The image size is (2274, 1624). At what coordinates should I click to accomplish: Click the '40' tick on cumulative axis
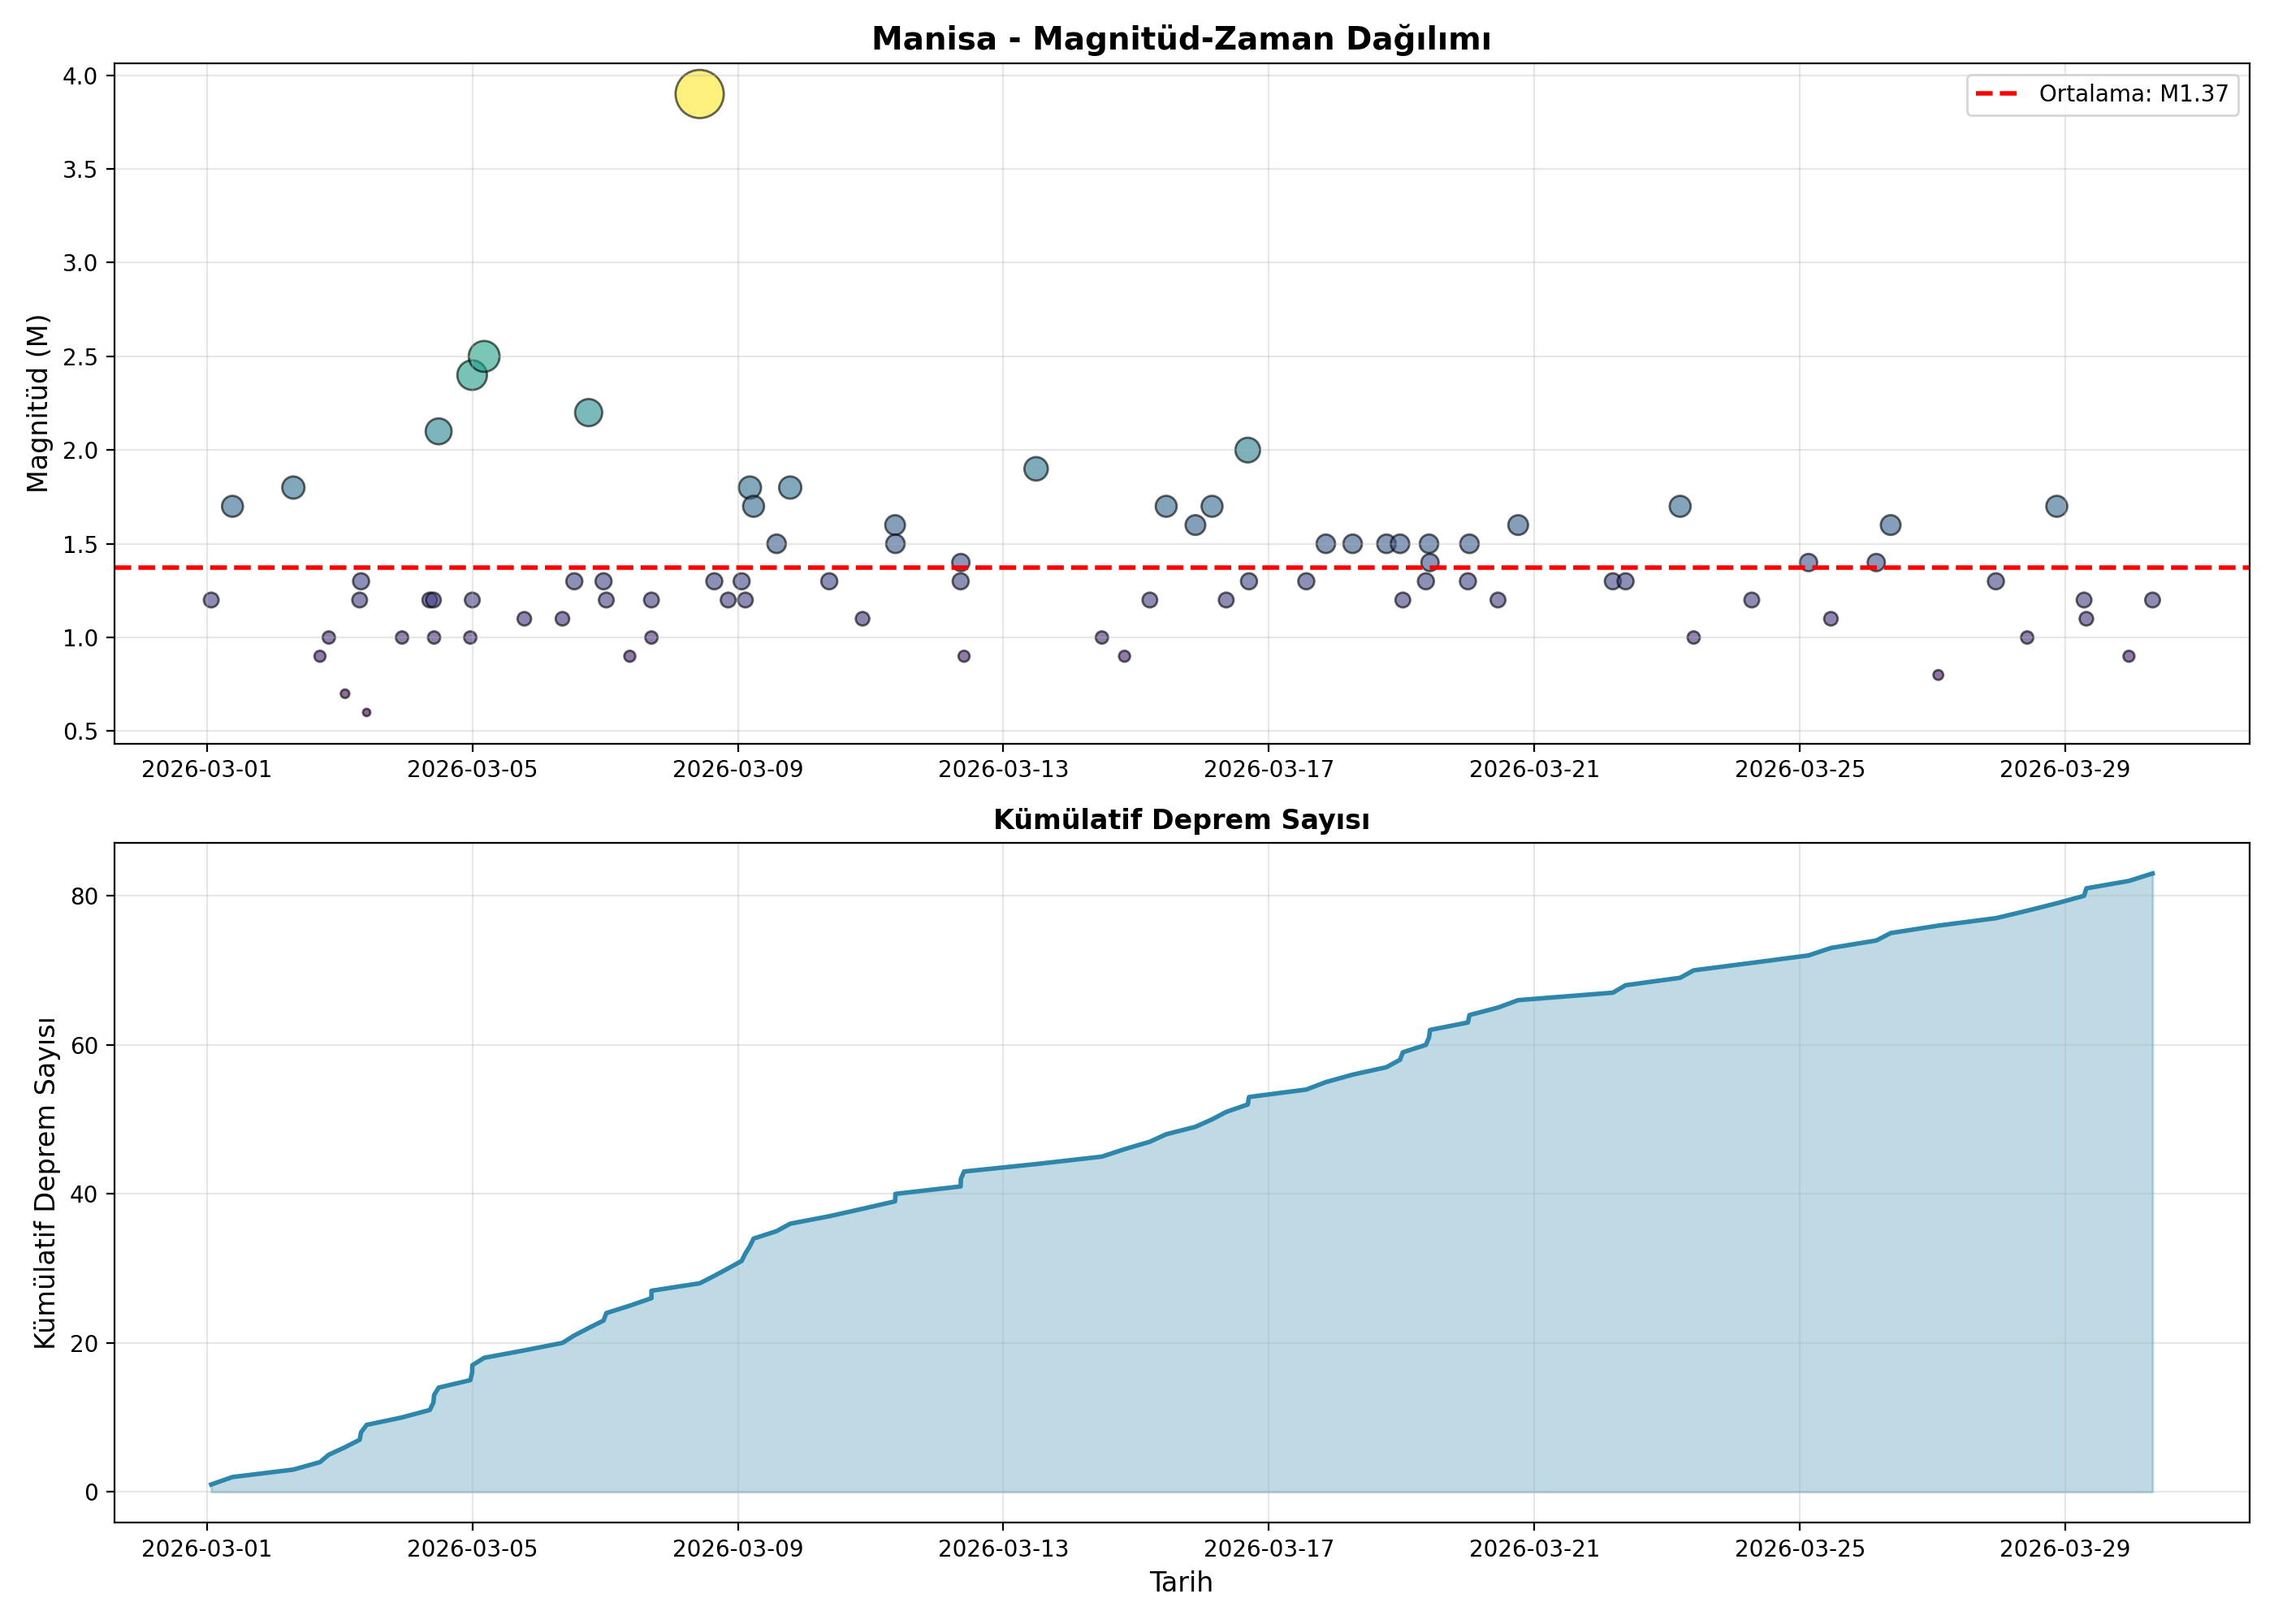click(85, 1194)
